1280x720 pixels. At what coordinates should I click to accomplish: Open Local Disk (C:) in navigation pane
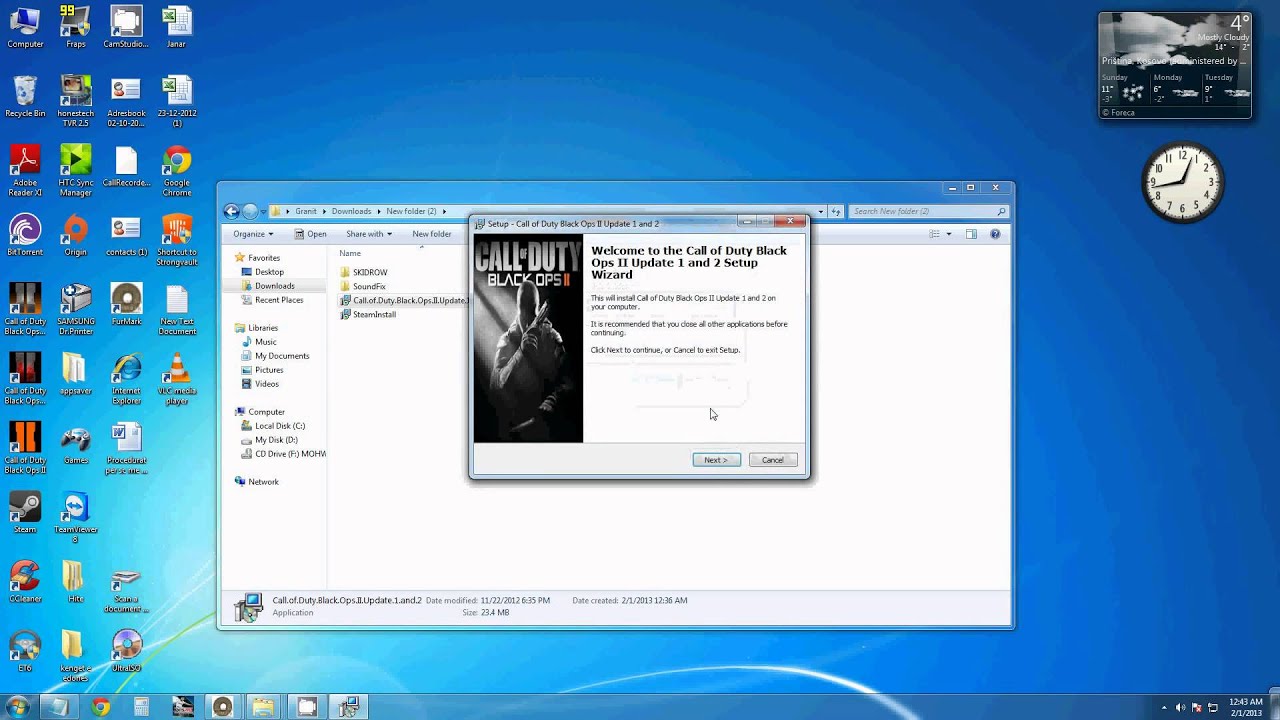[x=280, y=426]
